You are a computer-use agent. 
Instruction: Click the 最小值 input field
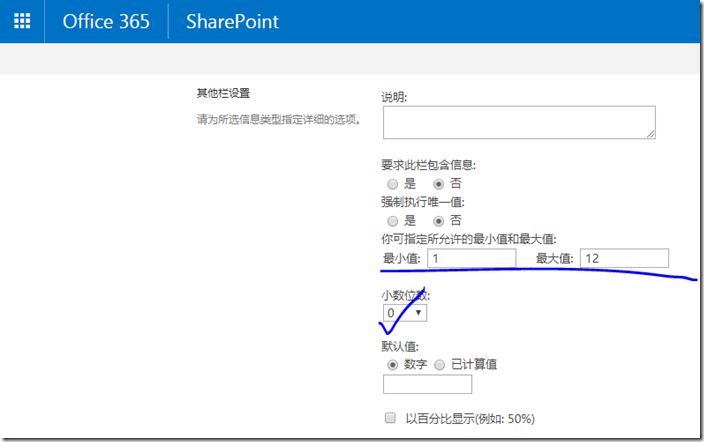pos(471,258)
